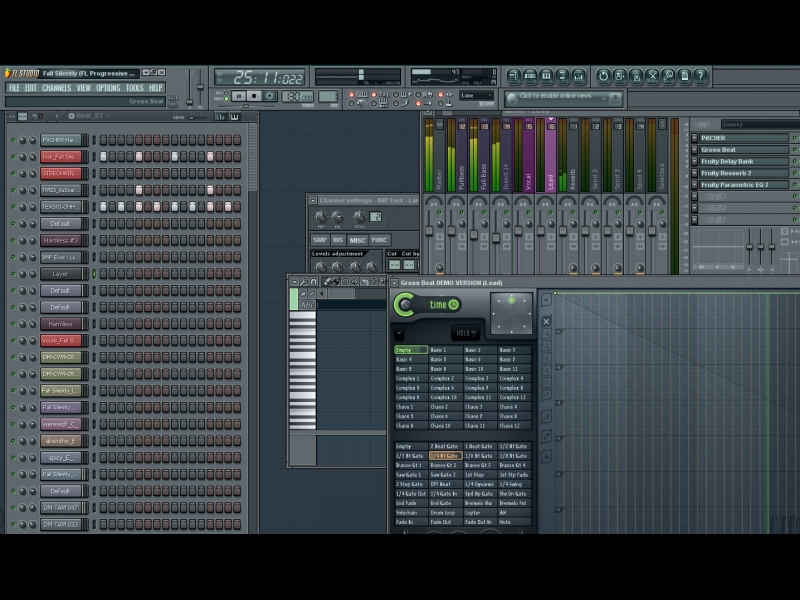Click the magnifier icon in the top toolbar

point(668,76)
